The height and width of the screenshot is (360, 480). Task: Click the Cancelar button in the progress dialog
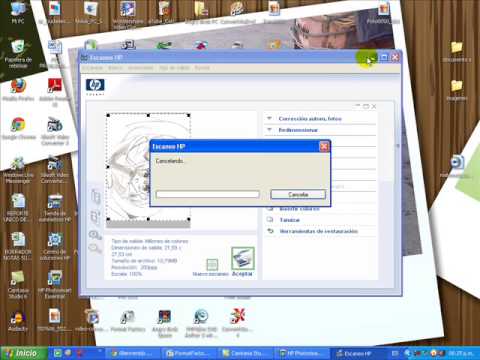point(298,194)
